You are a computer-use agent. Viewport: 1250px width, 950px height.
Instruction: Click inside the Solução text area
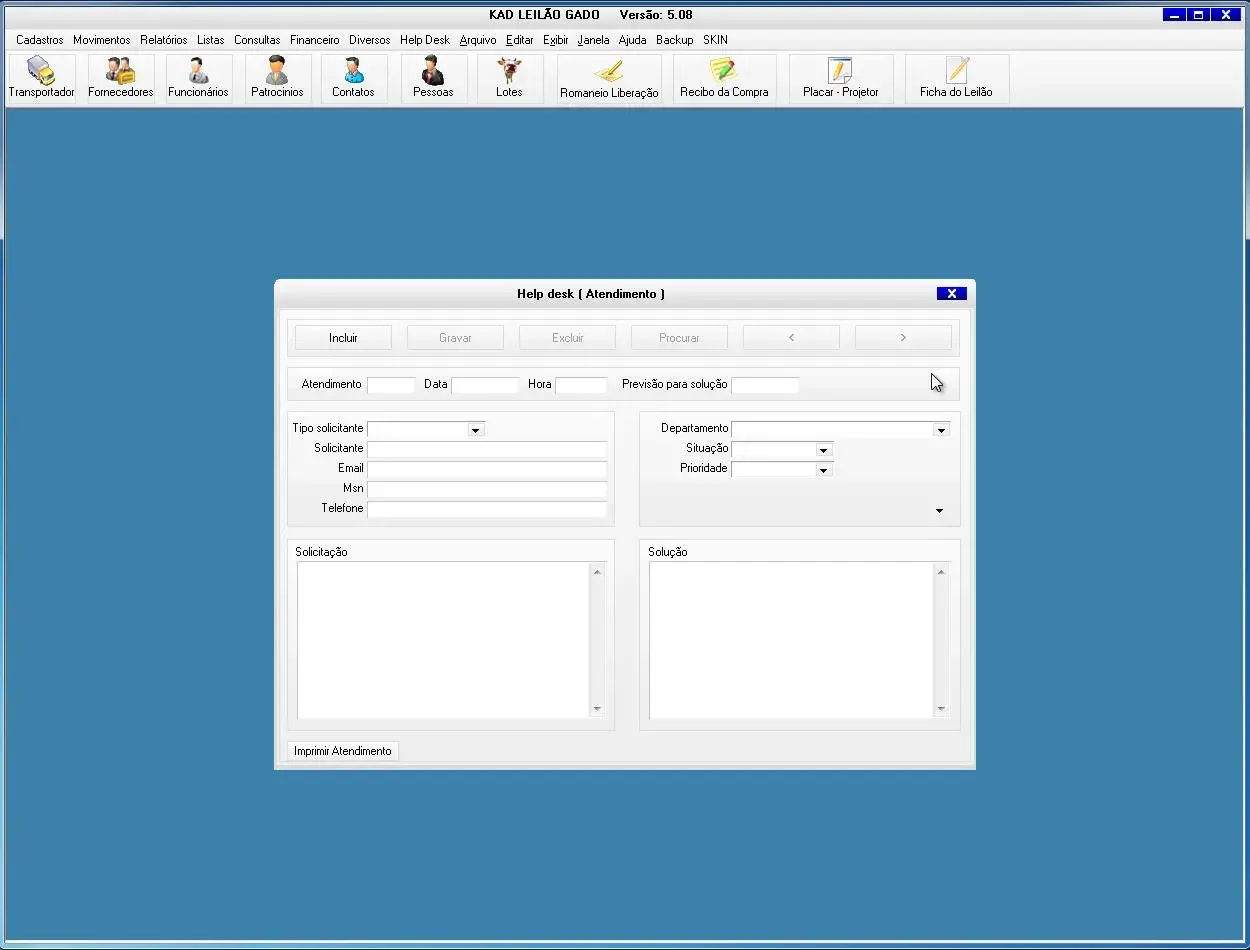[791, 640]
